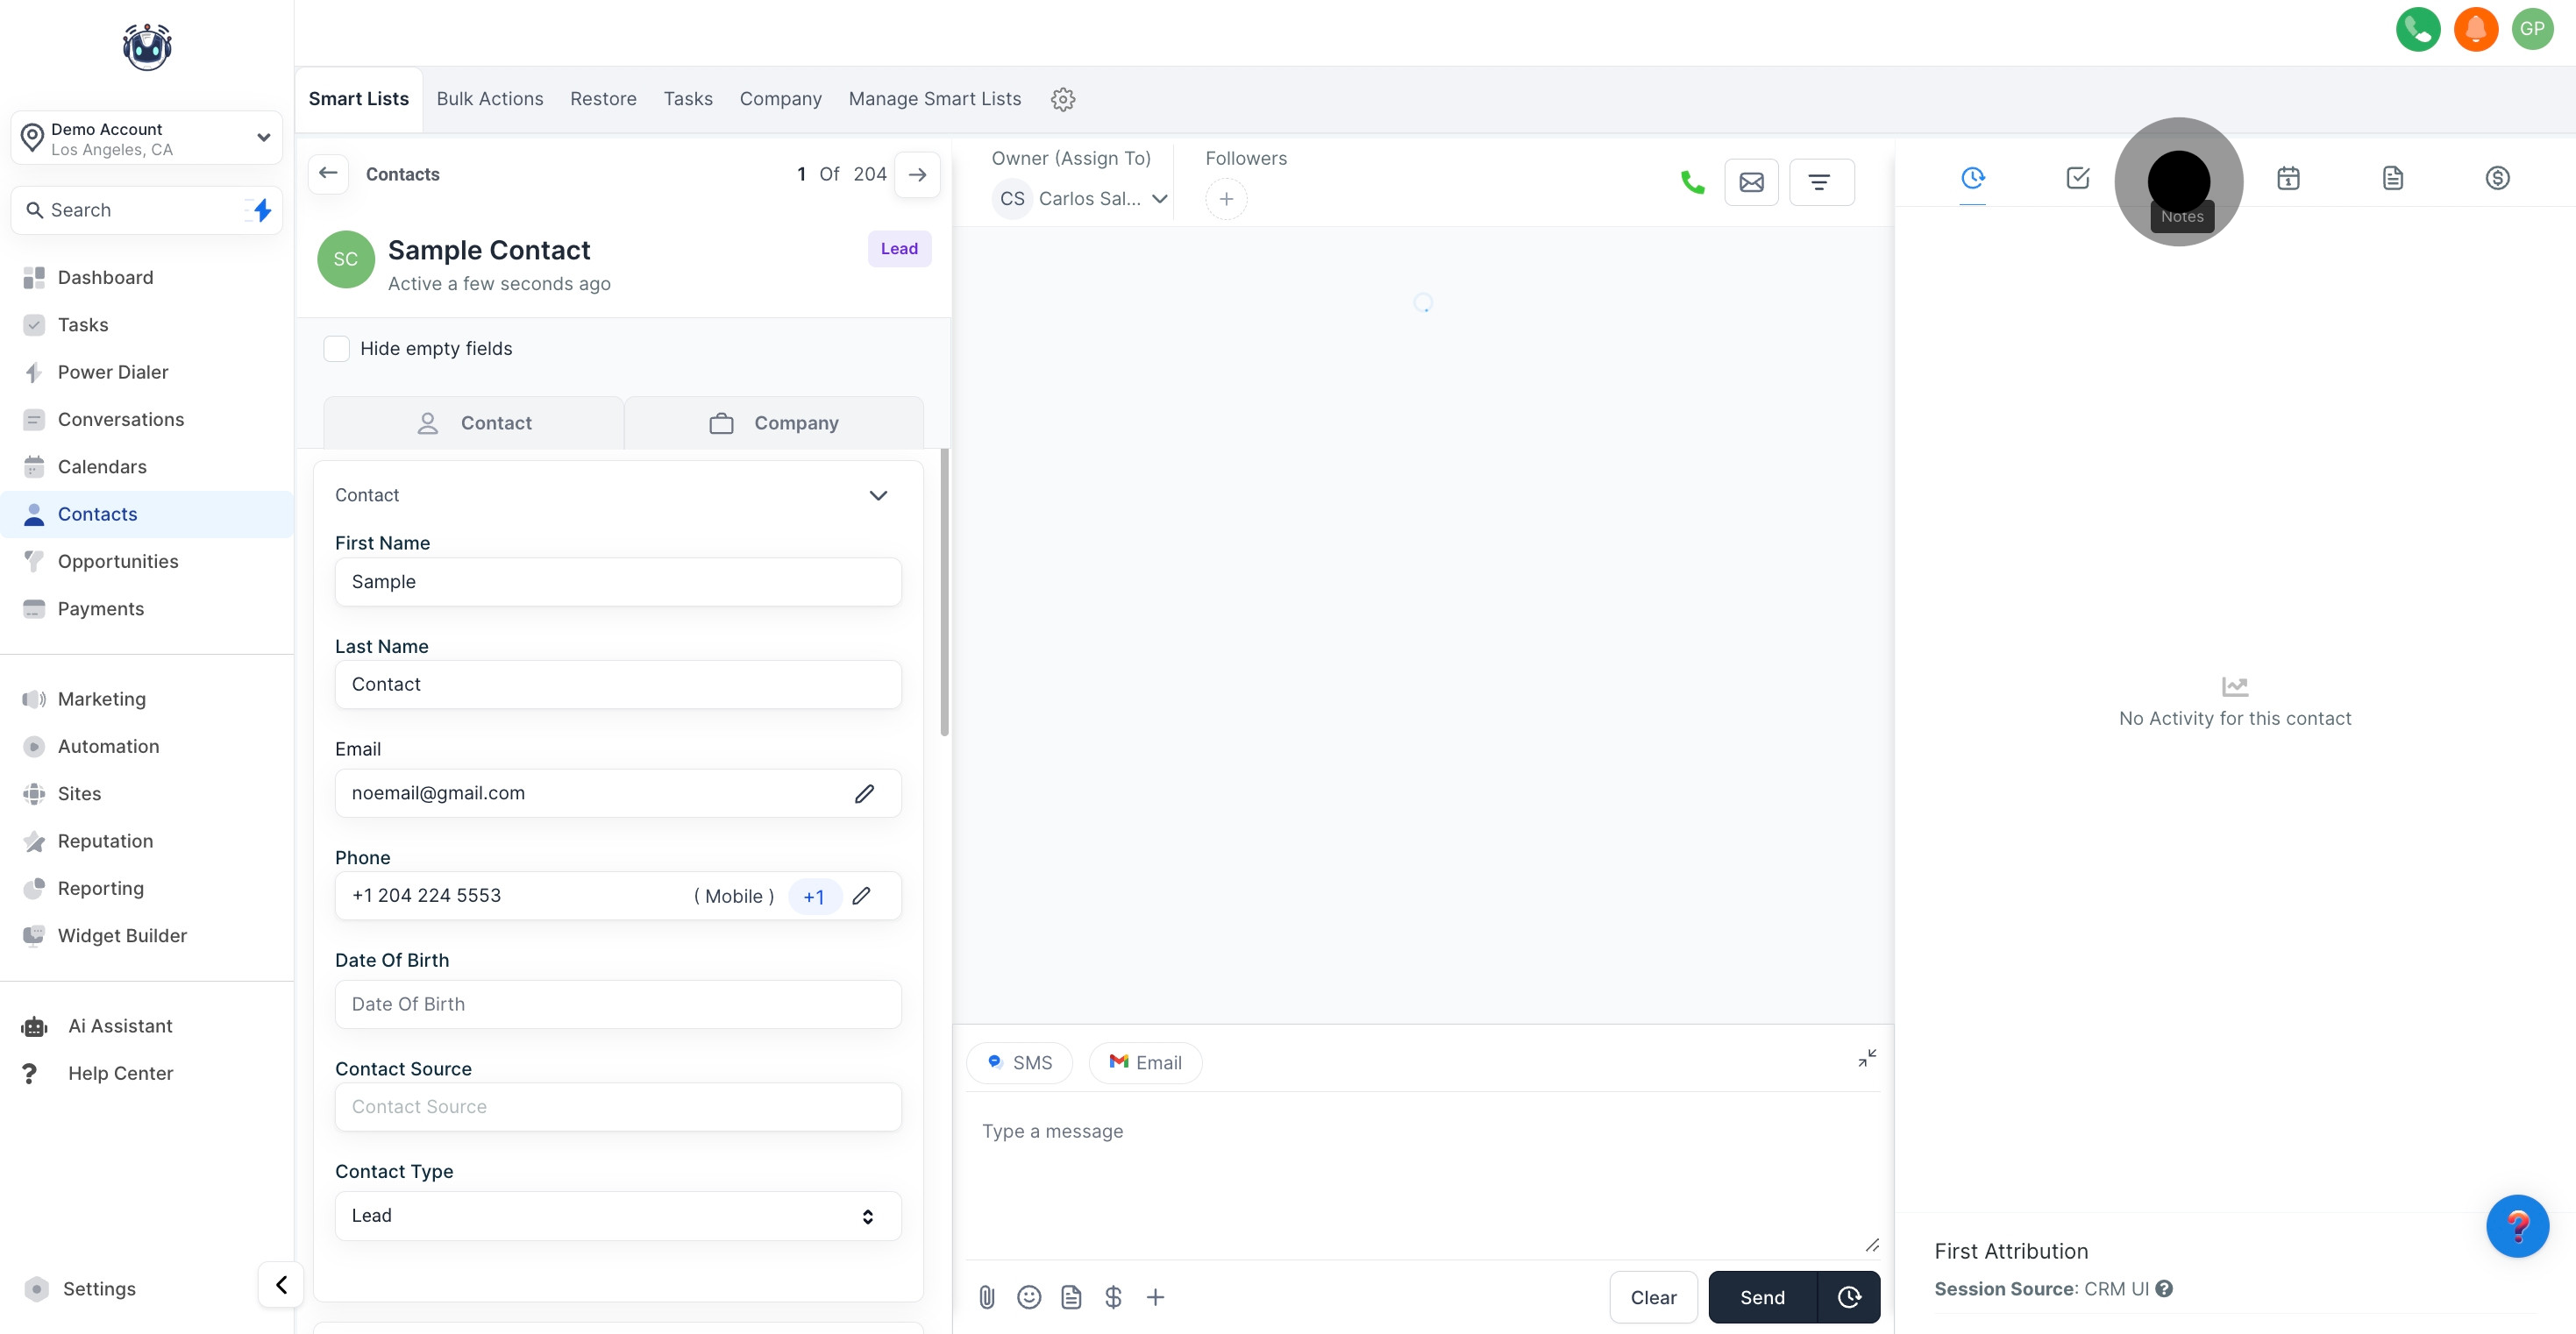The width and height of the screenshot is (2576, 1334).
Task: Click the Send button
Action: [1761, 1297]
